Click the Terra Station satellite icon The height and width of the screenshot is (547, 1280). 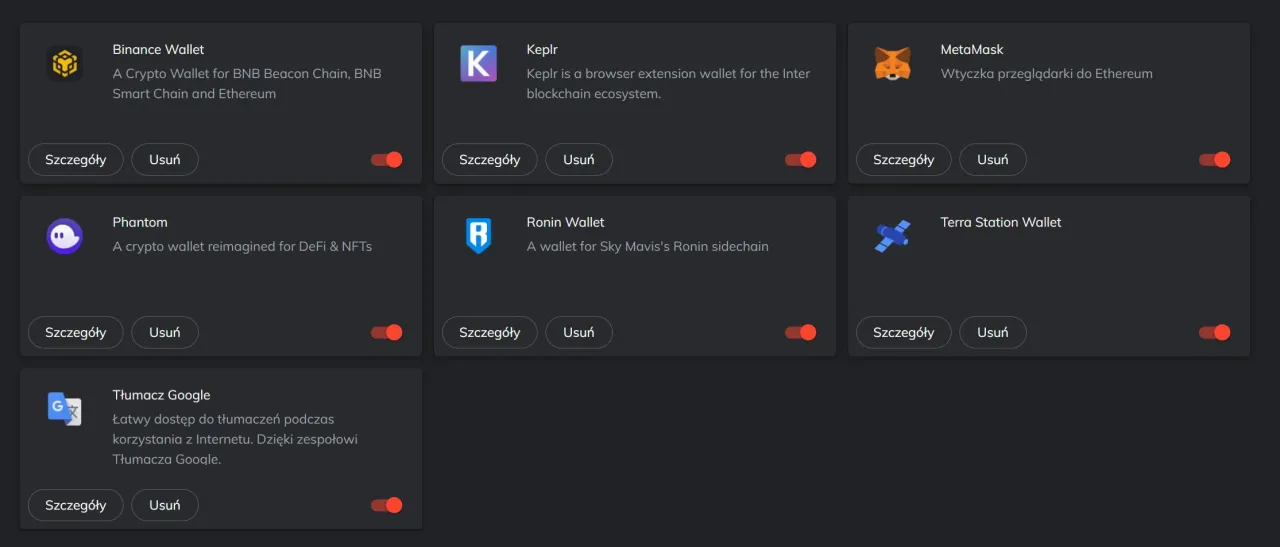point(892,236)
